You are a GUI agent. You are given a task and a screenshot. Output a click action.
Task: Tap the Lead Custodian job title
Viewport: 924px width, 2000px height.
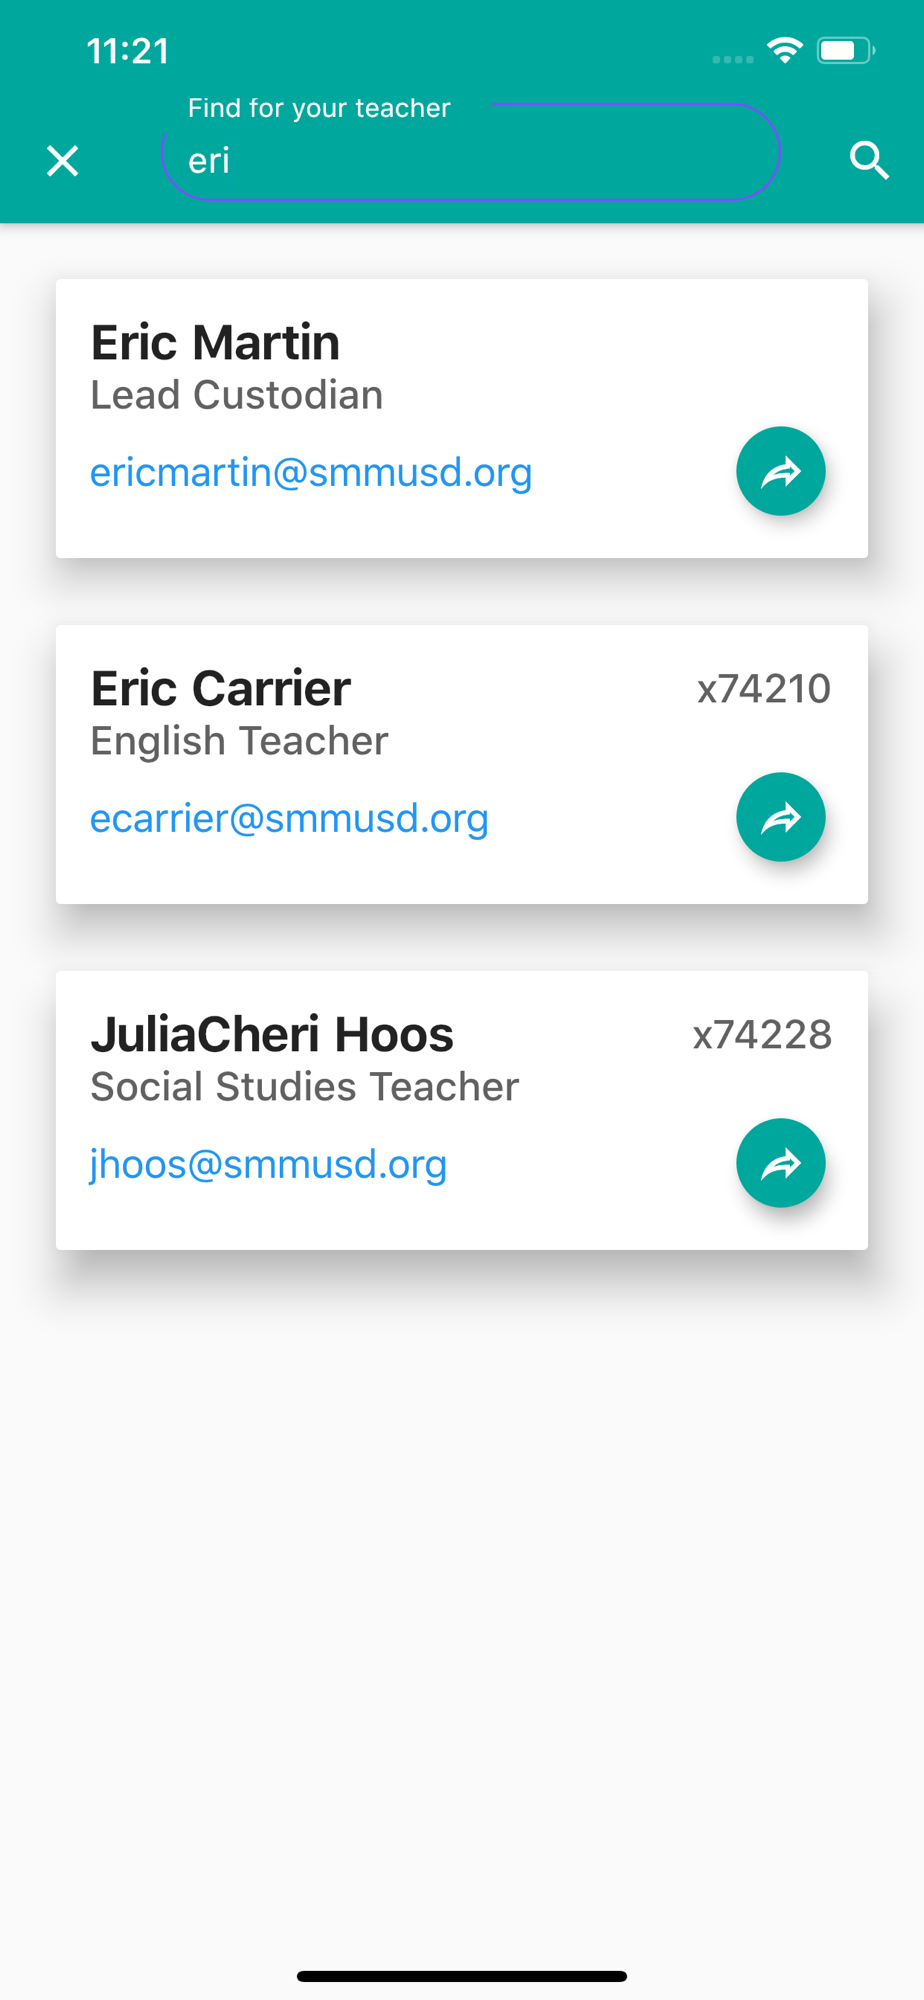[237, 395]
